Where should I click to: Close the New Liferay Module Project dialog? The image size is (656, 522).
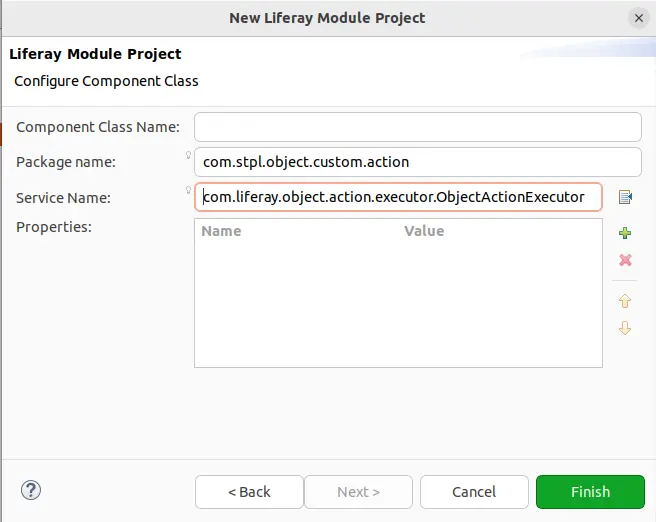tap(638, 18)
